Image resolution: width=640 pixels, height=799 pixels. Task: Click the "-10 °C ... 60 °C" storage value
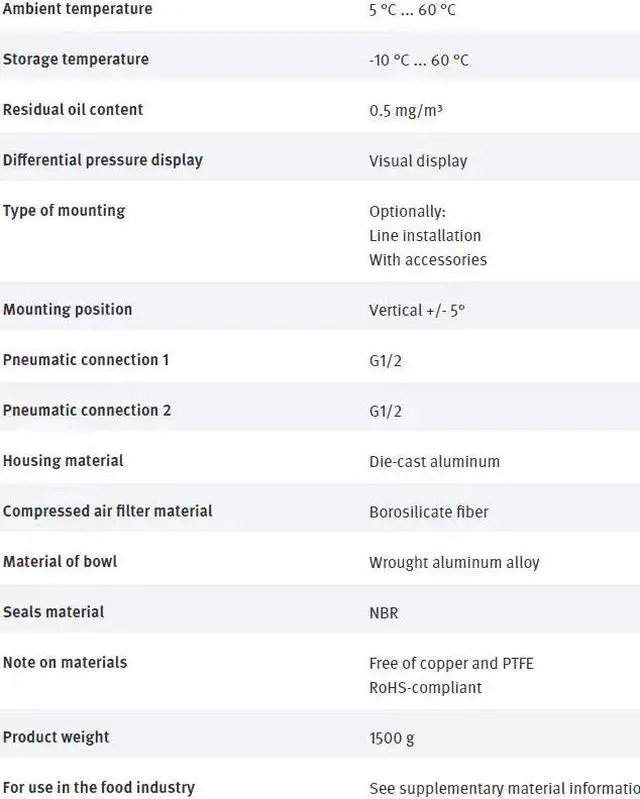click(418, 60)
